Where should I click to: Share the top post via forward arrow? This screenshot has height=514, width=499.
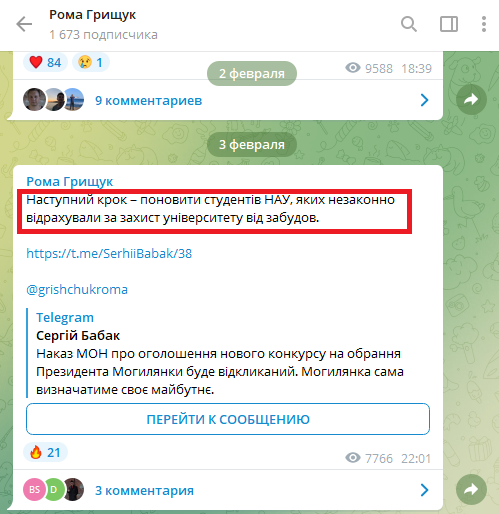click(x=471, y=99)
